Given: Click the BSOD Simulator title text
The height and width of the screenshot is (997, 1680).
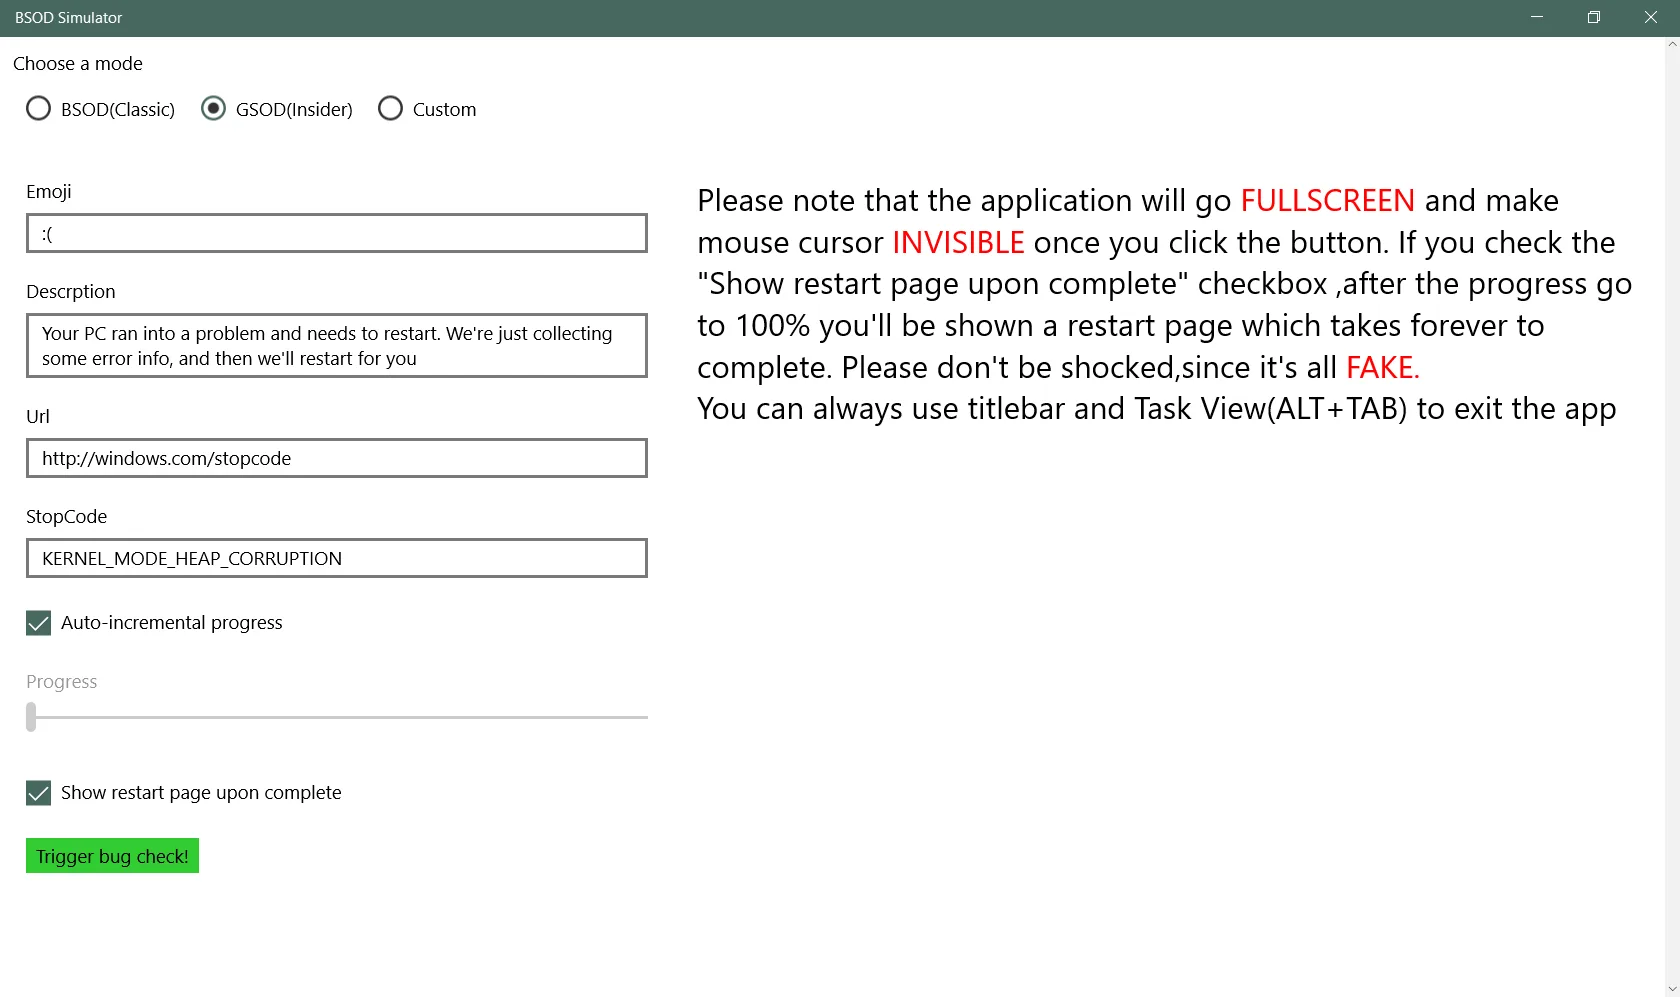Looking at the screenshot, I should tap(68, 18).
